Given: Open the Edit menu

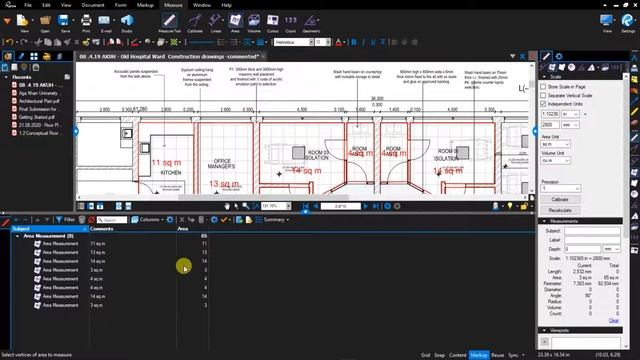Looking at the screenshot, I should 46,5.
